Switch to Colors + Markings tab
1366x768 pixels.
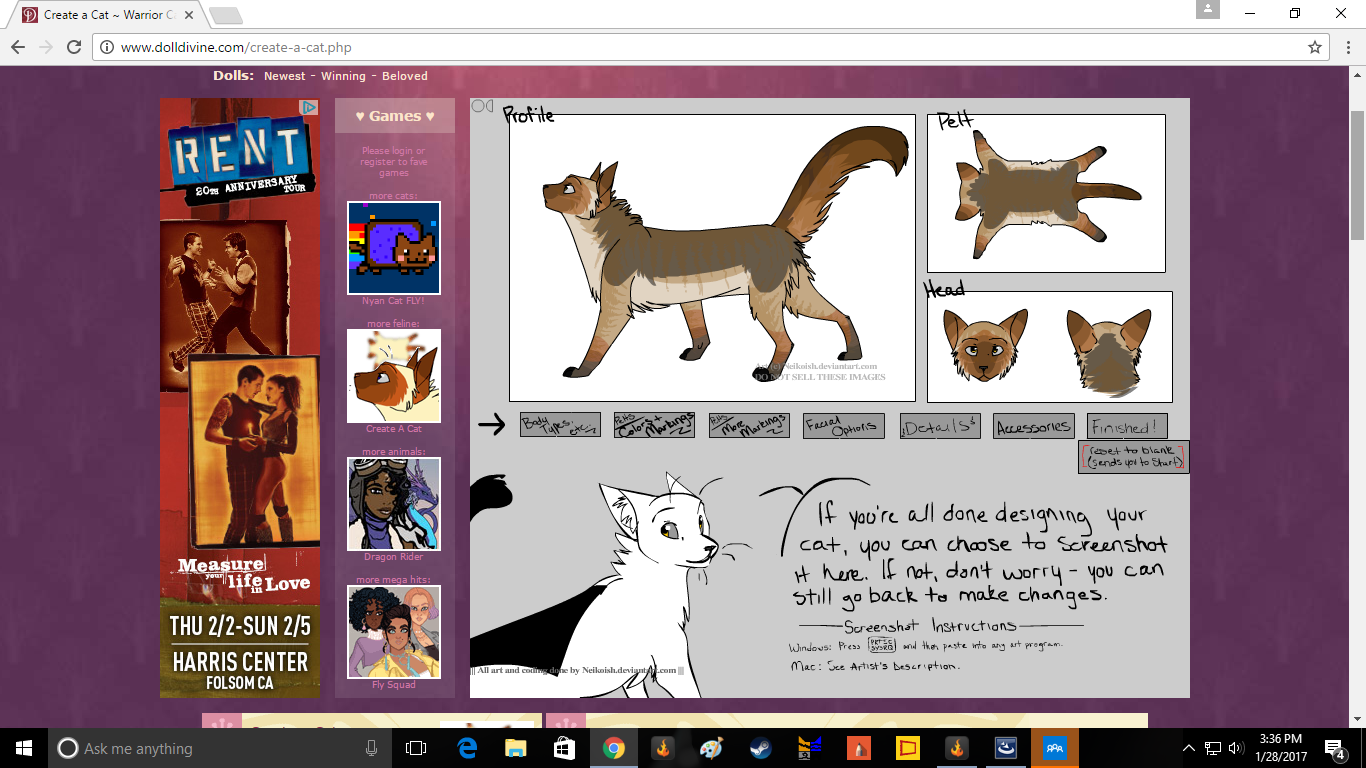[654, 425]
